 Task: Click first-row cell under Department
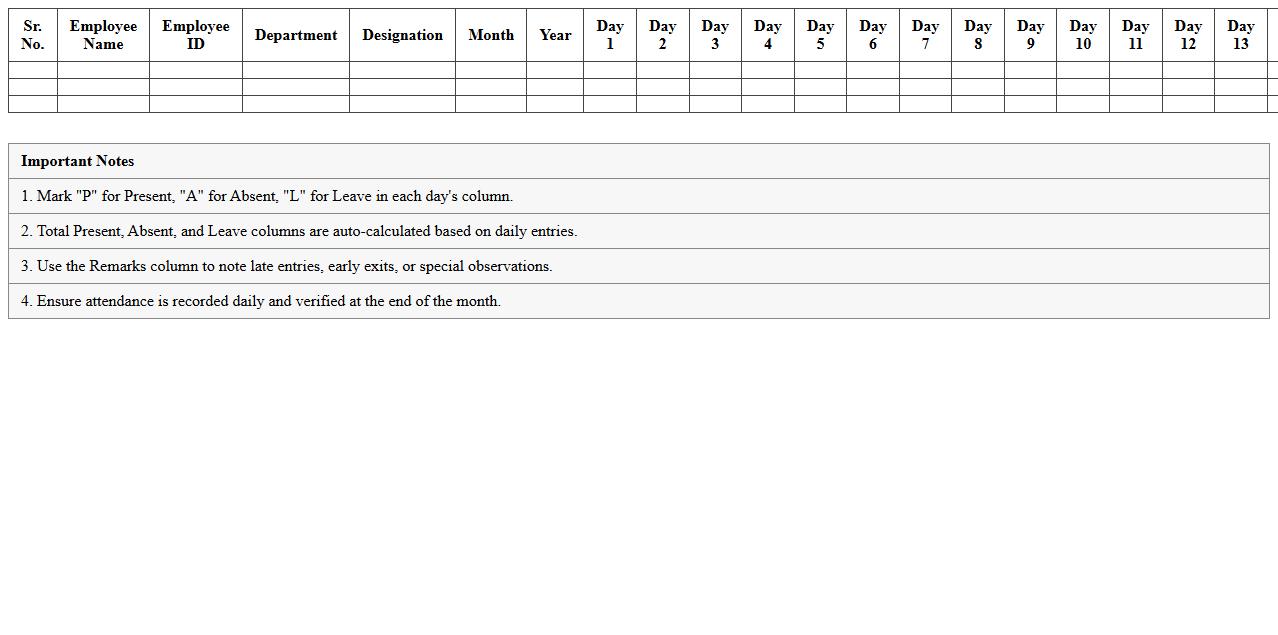295,70
